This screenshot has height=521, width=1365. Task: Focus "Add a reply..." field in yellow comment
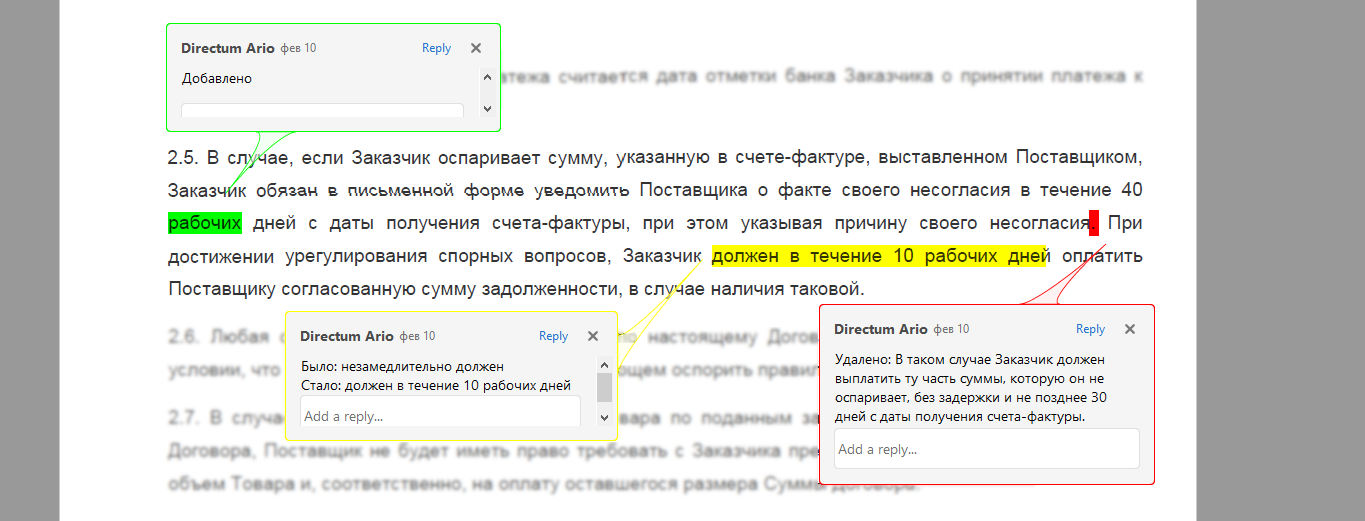click(x=440, y=415)
